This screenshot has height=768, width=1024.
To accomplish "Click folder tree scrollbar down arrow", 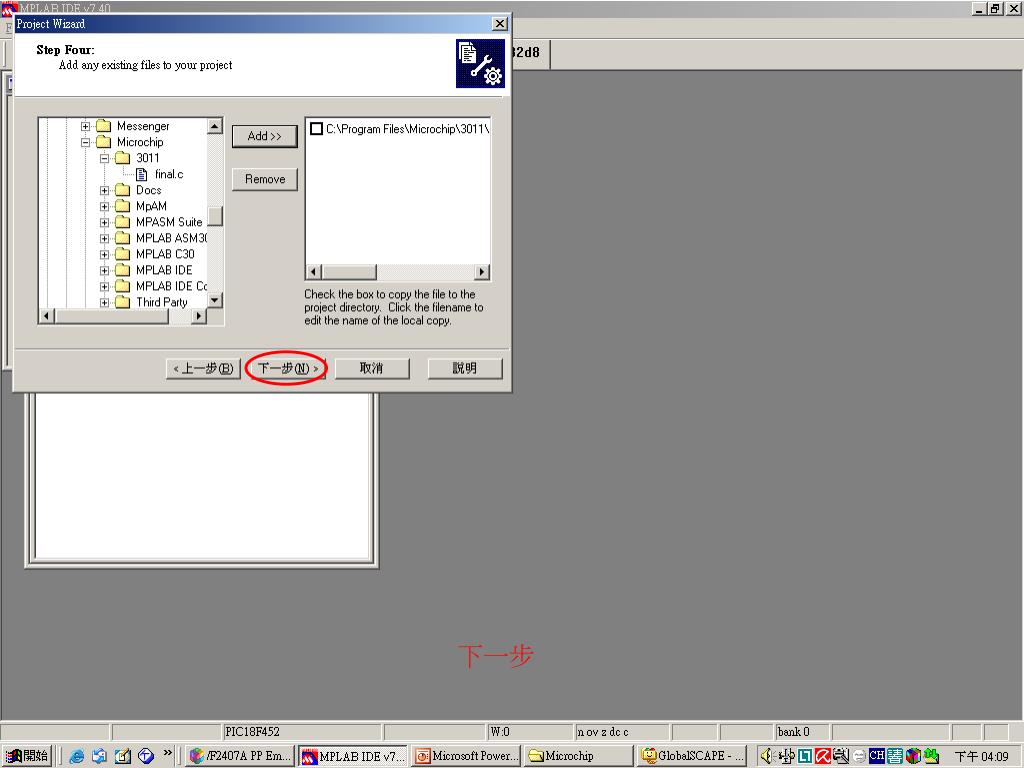I will [x=215, y=300].
